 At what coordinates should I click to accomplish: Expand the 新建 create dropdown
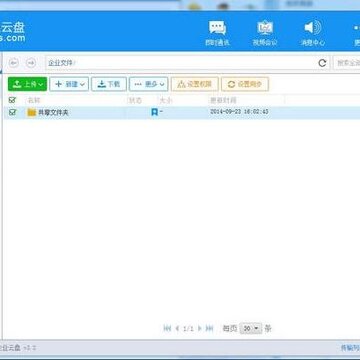click(x=69, y=84)
